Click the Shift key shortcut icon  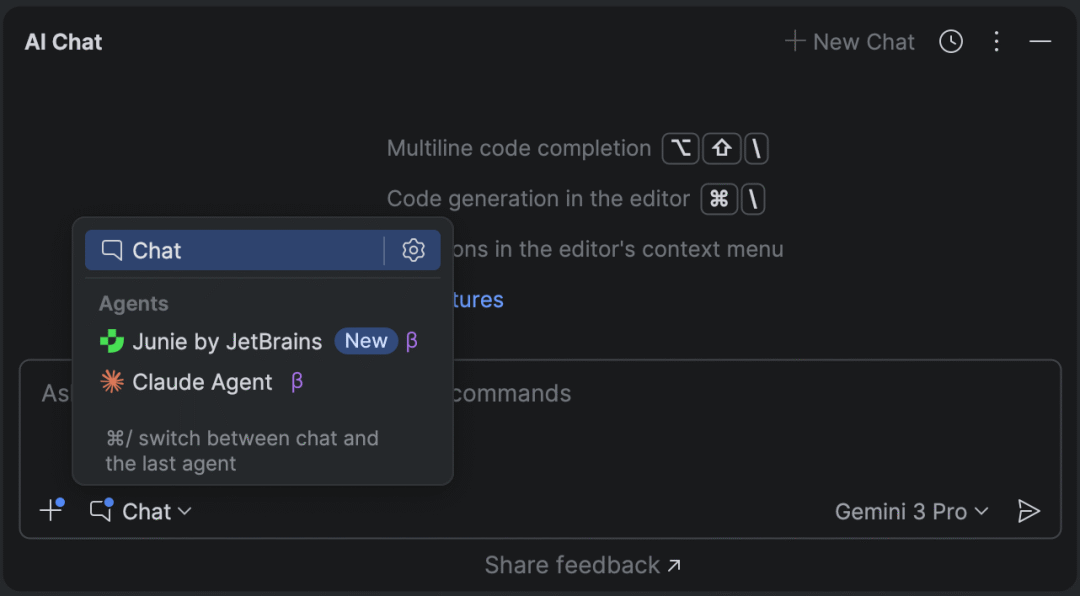721,148
